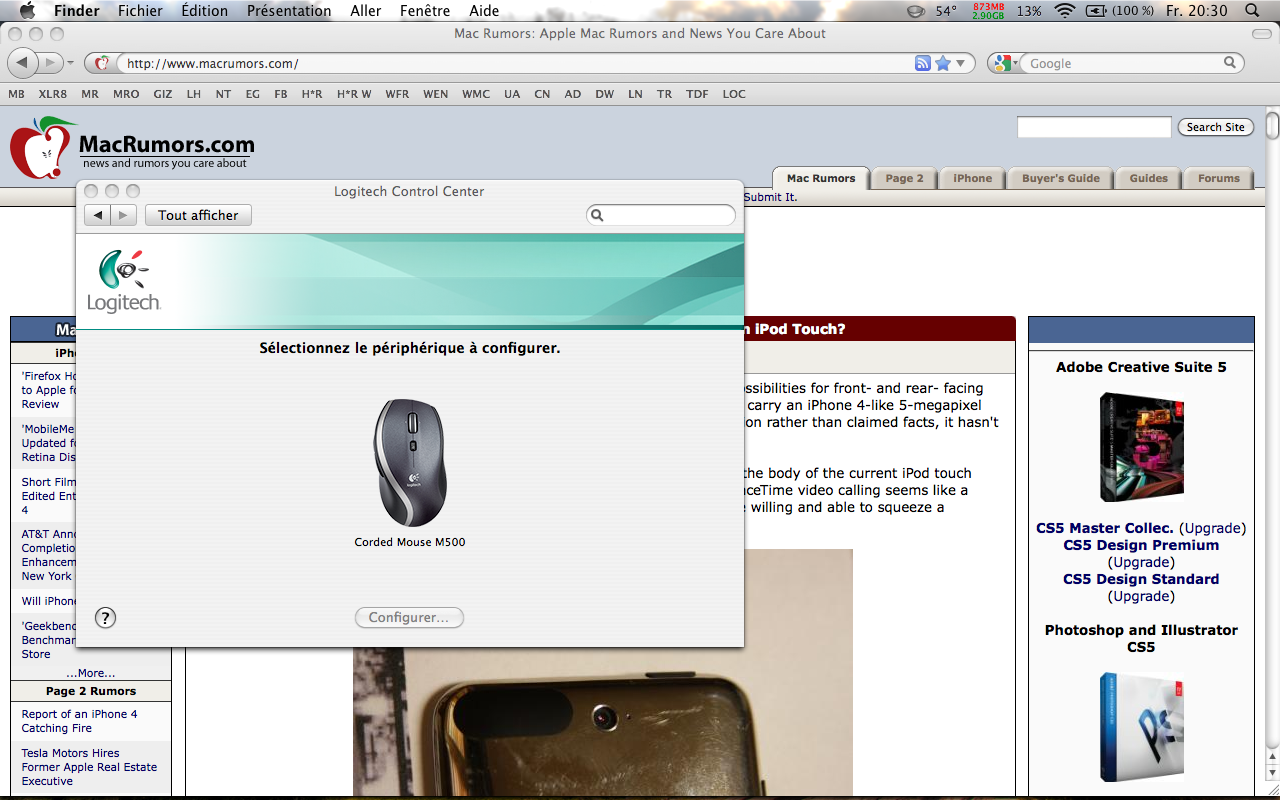Open the Fichier menu
The width and height of the screenshot is (1280, 800).
[140, 11]
